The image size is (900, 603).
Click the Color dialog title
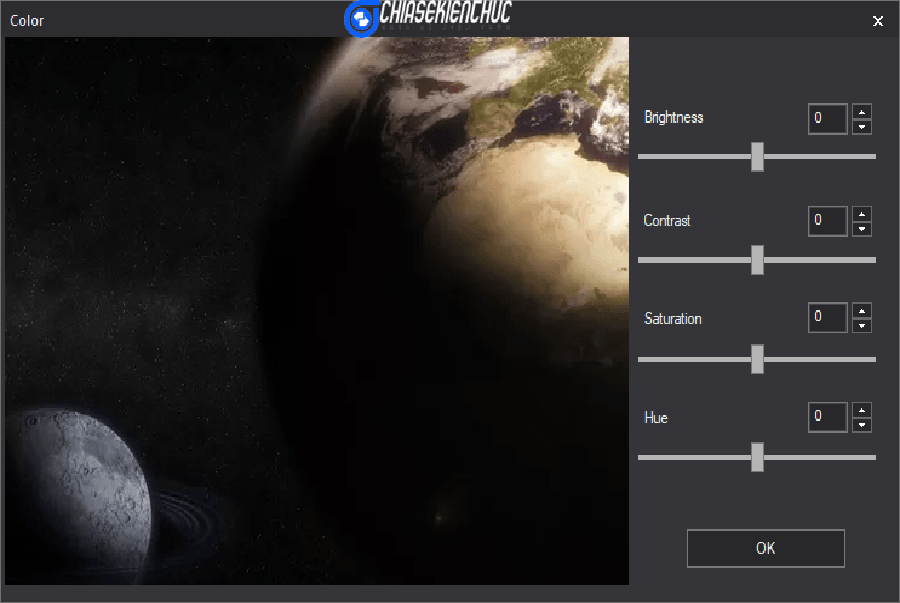point(27,21)
